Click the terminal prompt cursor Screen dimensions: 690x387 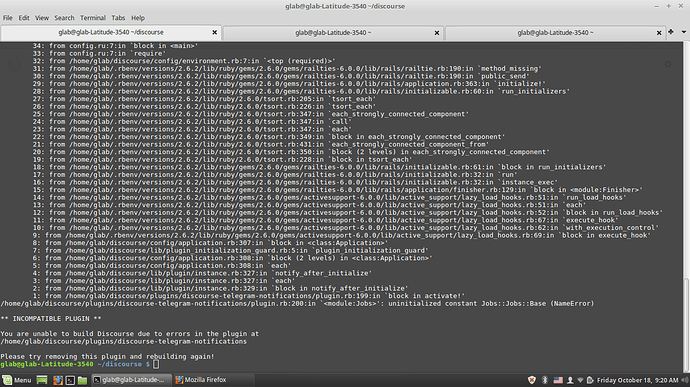[x=156, y=364]
